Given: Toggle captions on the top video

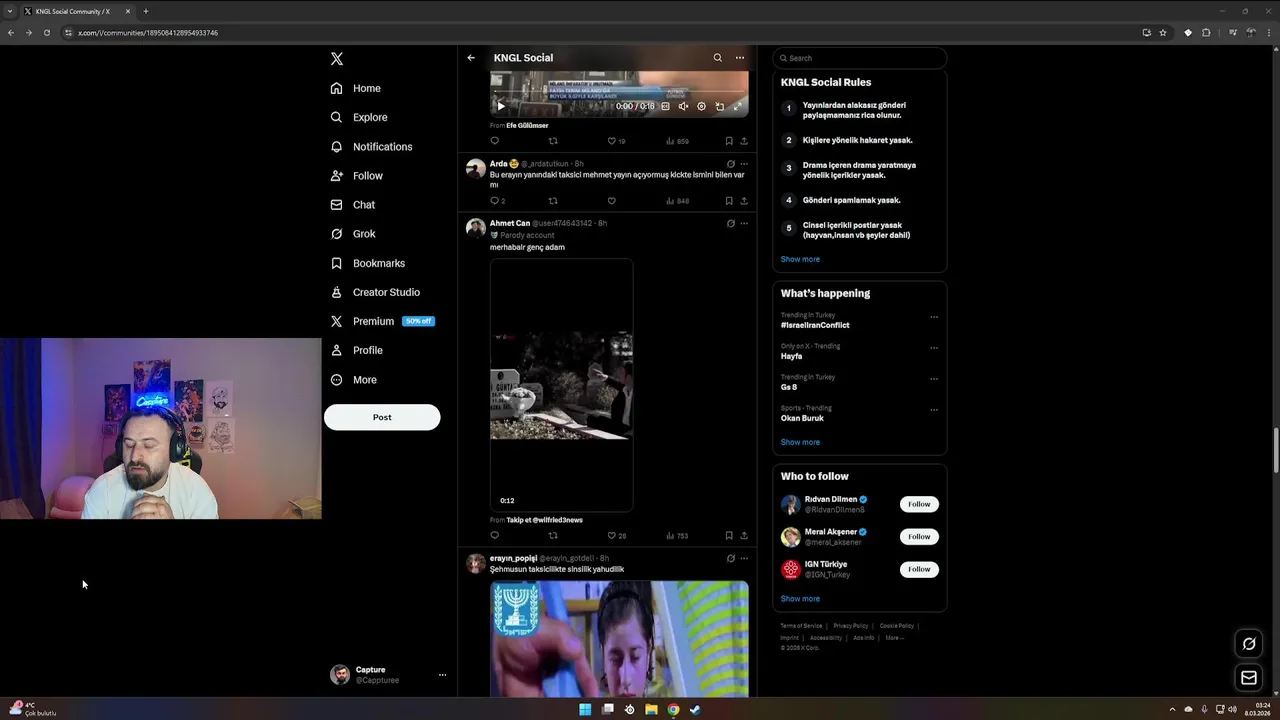Looking at the screenshot, I should (x=665, y=106).
